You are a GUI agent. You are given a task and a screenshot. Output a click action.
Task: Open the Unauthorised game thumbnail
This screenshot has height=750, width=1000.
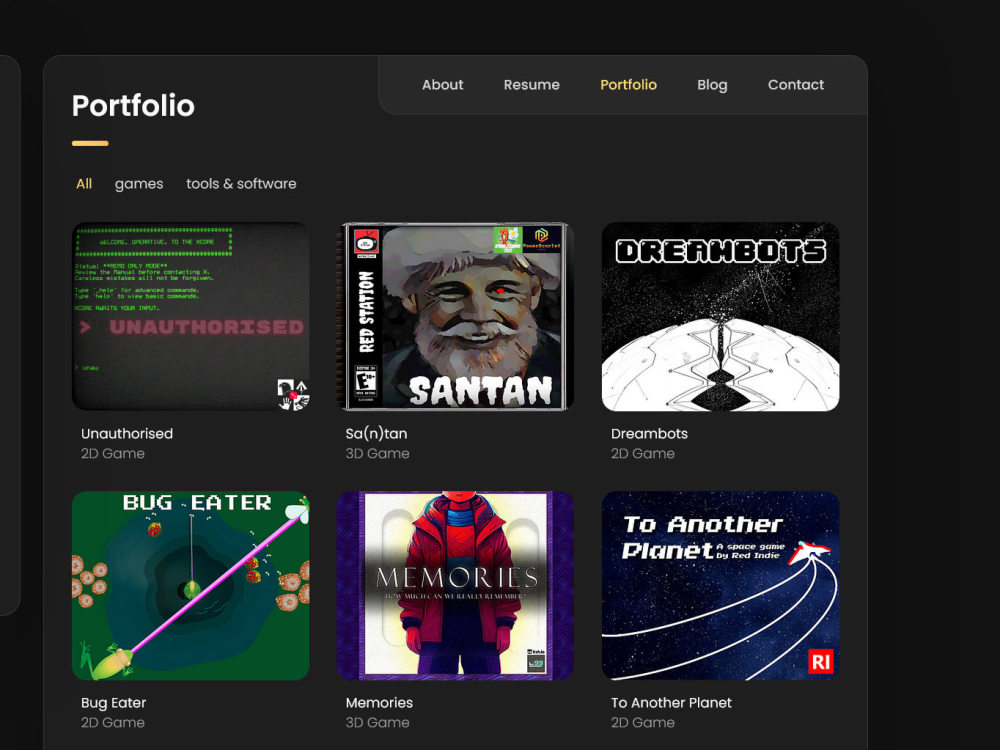pyautogui.click(x=191, y=316)
